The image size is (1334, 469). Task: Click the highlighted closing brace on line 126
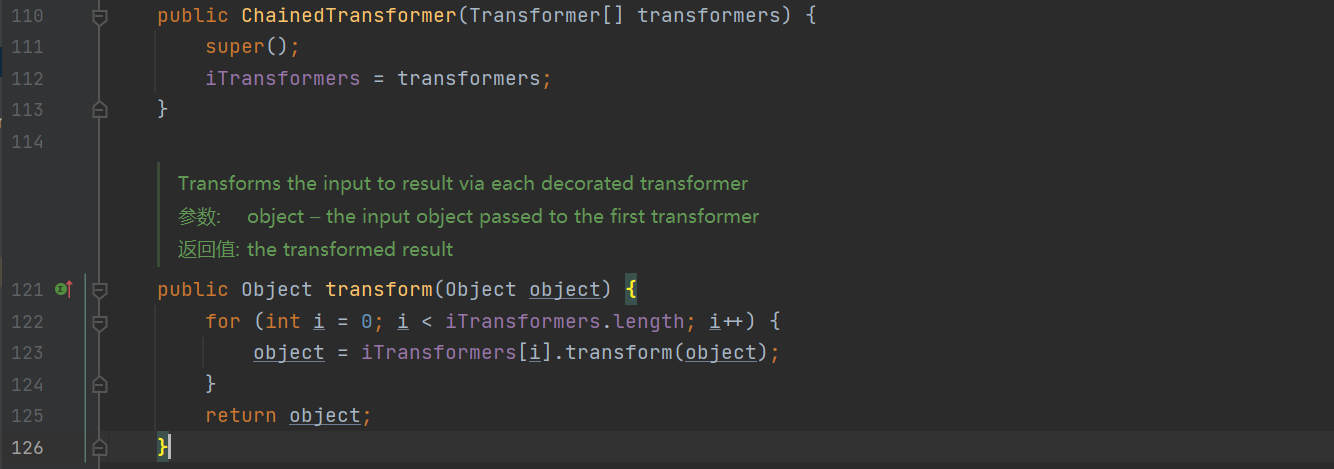click(x=163, y=446)
